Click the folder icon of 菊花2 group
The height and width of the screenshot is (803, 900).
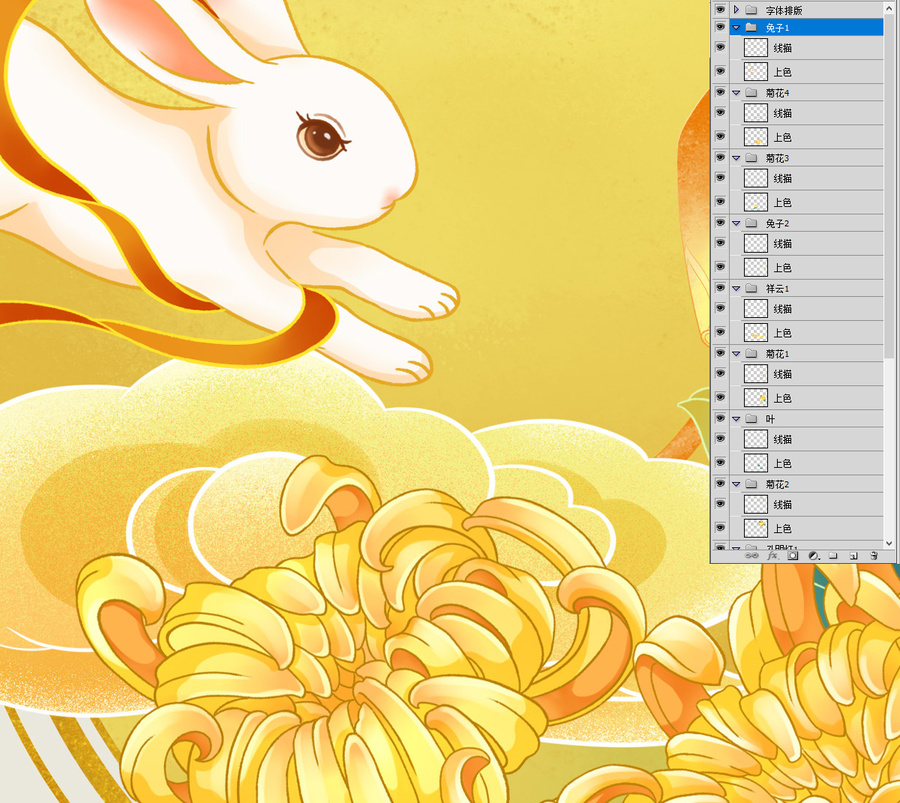[751, 484]
